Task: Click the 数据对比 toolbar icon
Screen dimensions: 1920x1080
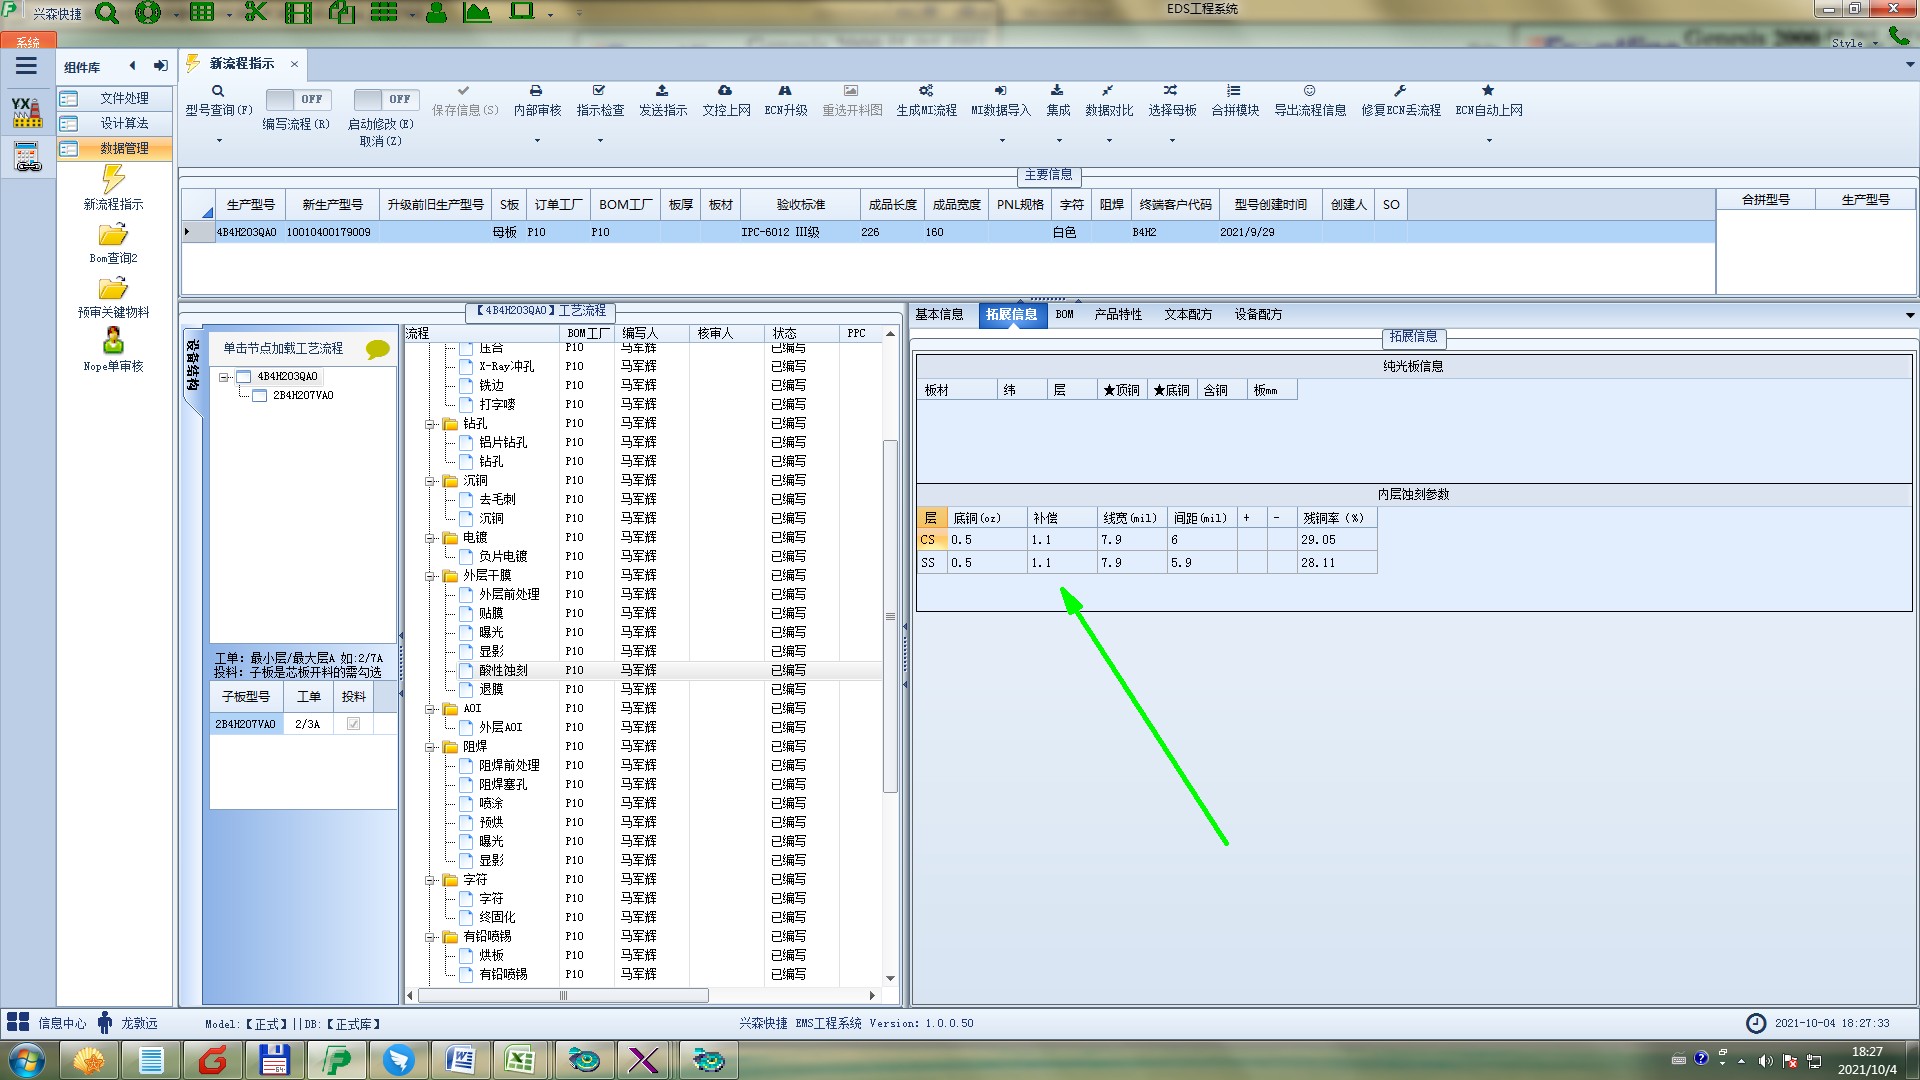Action: click(x=1108, y=91)
